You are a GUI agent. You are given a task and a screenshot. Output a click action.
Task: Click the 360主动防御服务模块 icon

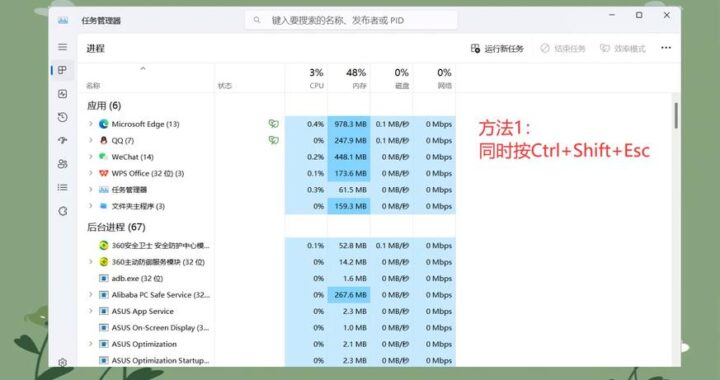coord(104,262)
